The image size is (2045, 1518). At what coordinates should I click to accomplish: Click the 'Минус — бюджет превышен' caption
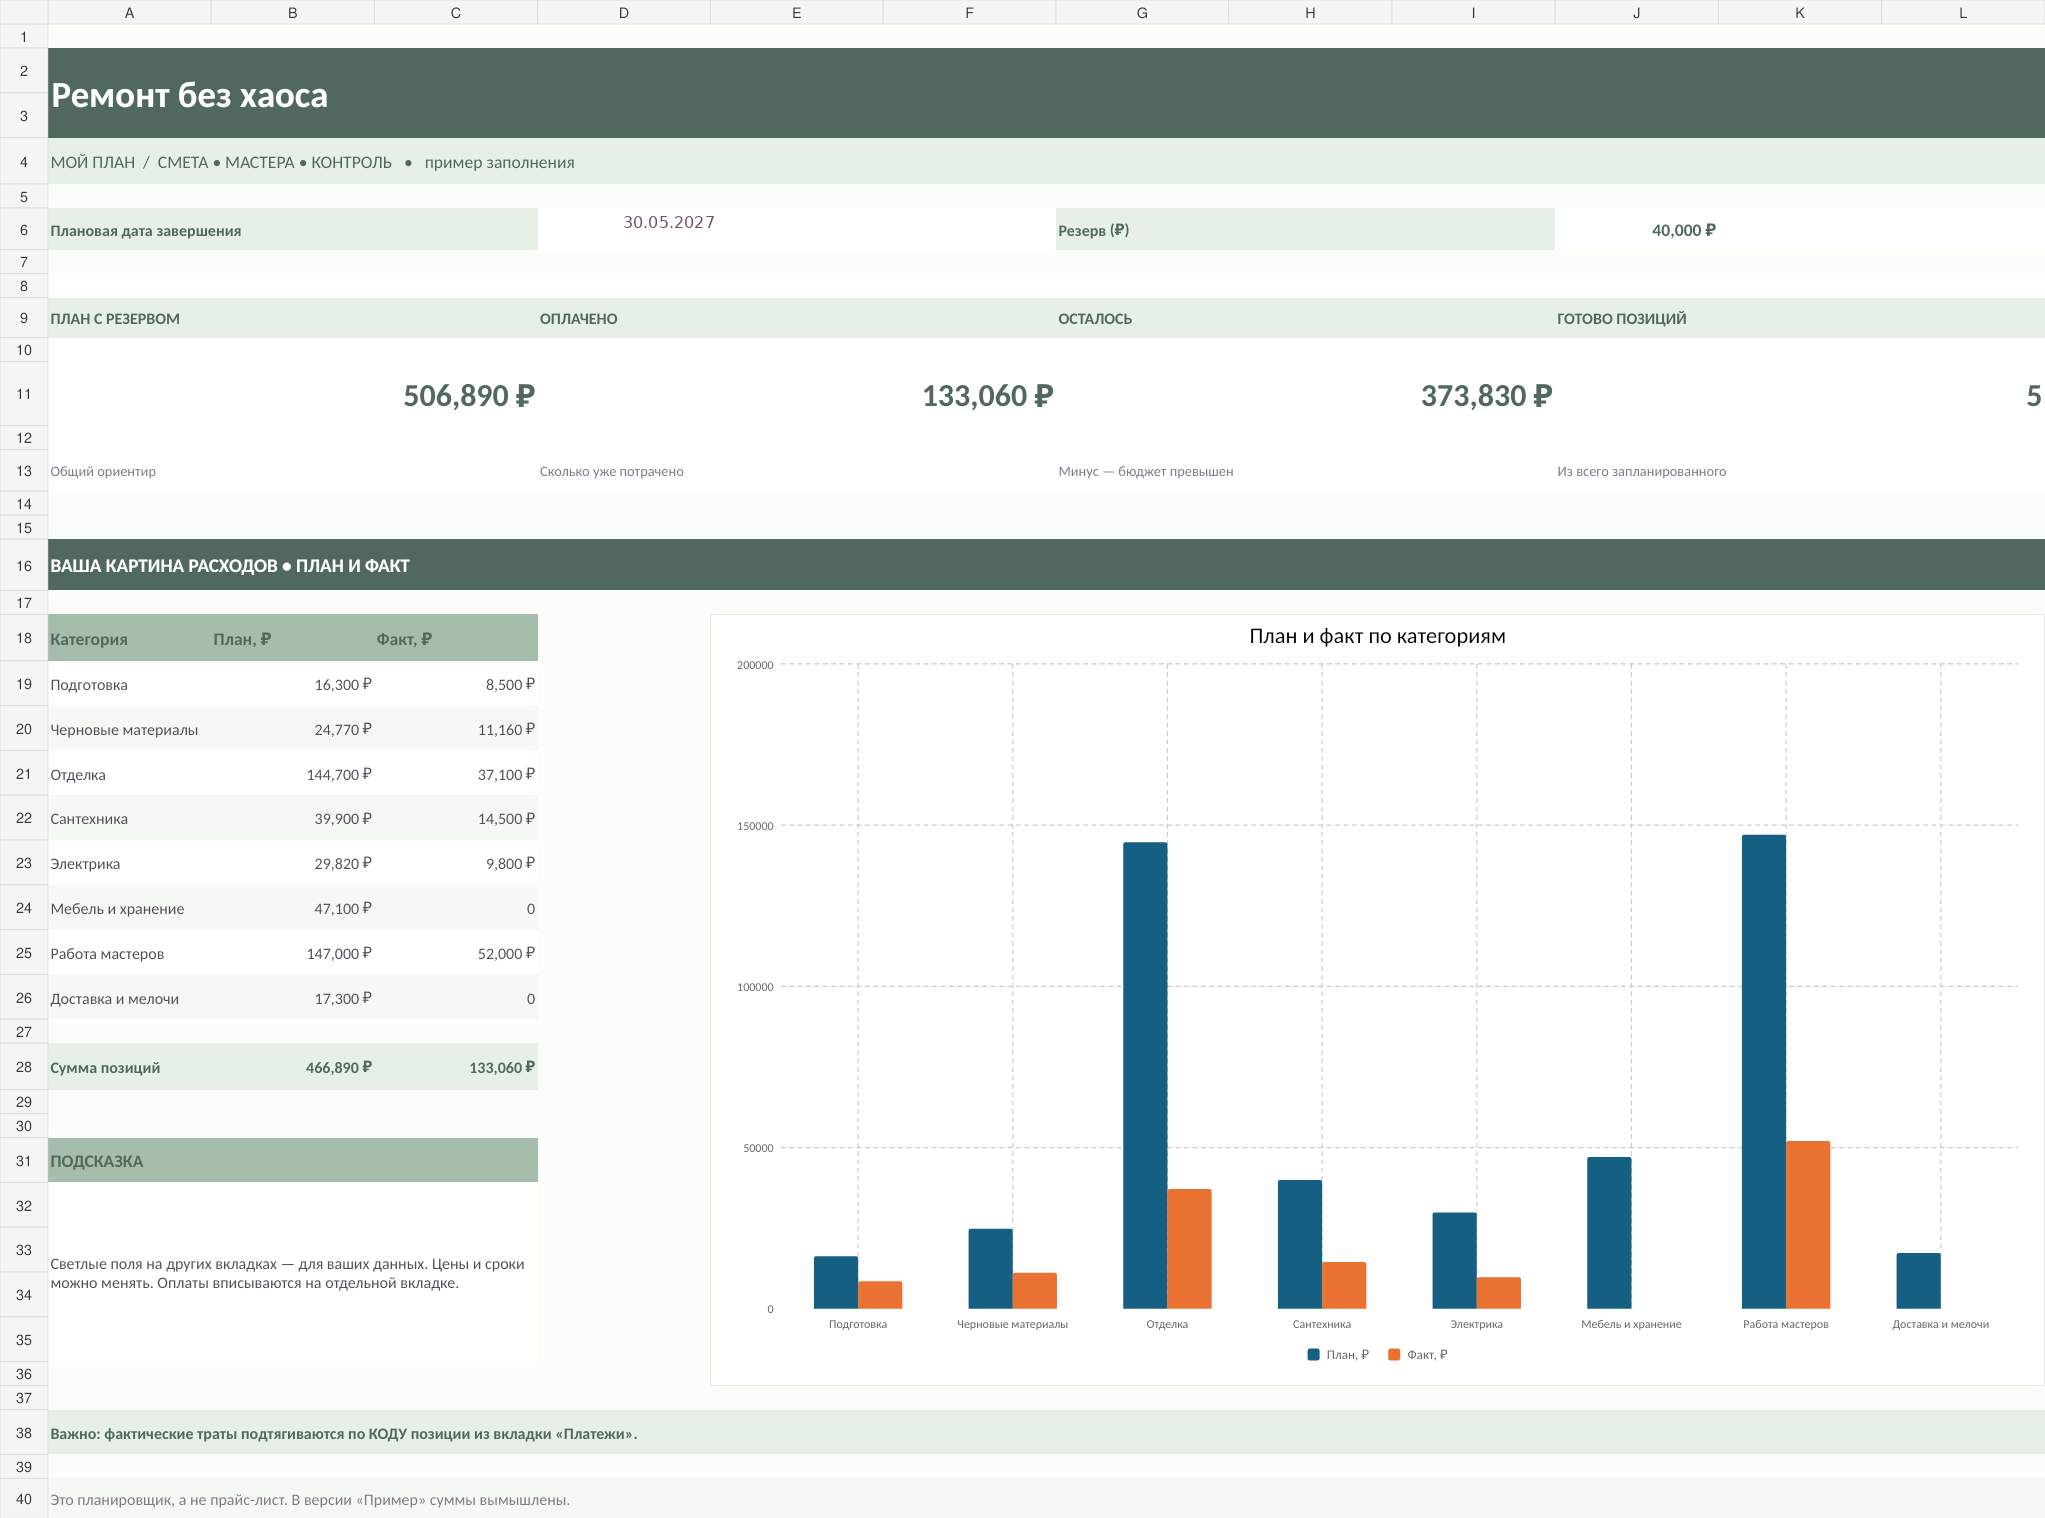coord(1146,472)
